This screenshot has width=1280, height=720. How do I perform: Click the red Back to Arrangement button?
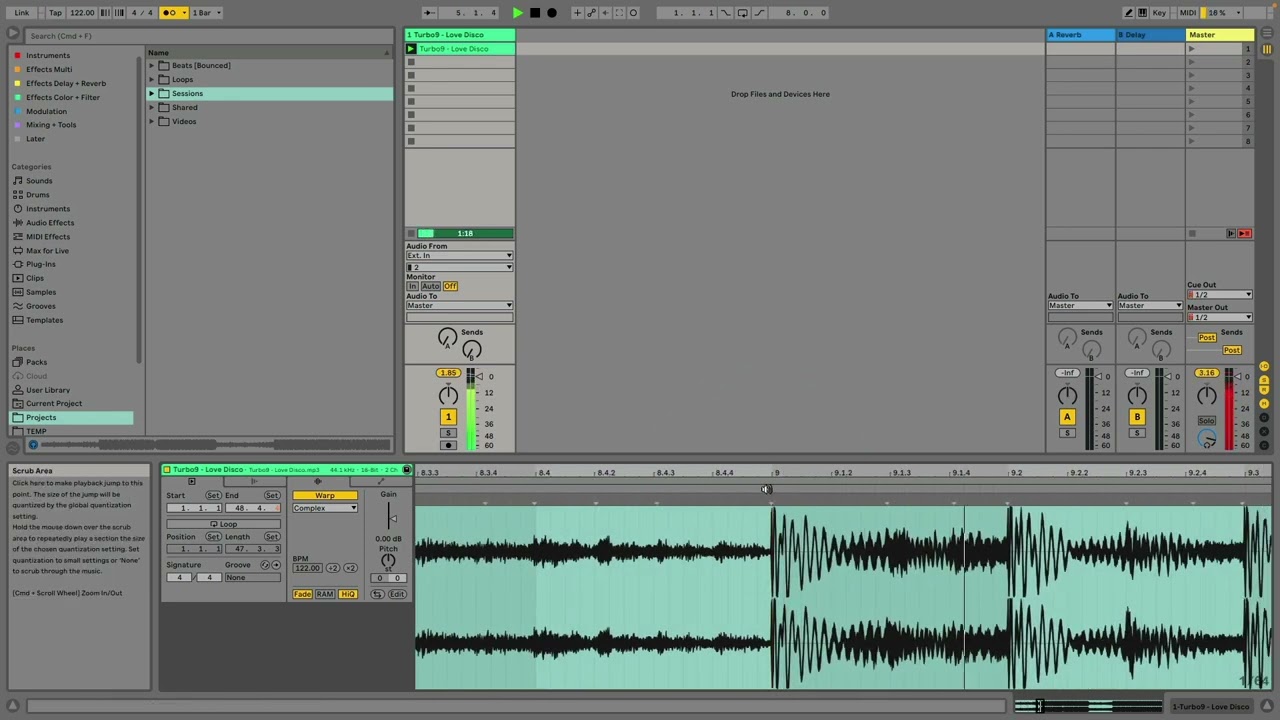(1244, 233)
